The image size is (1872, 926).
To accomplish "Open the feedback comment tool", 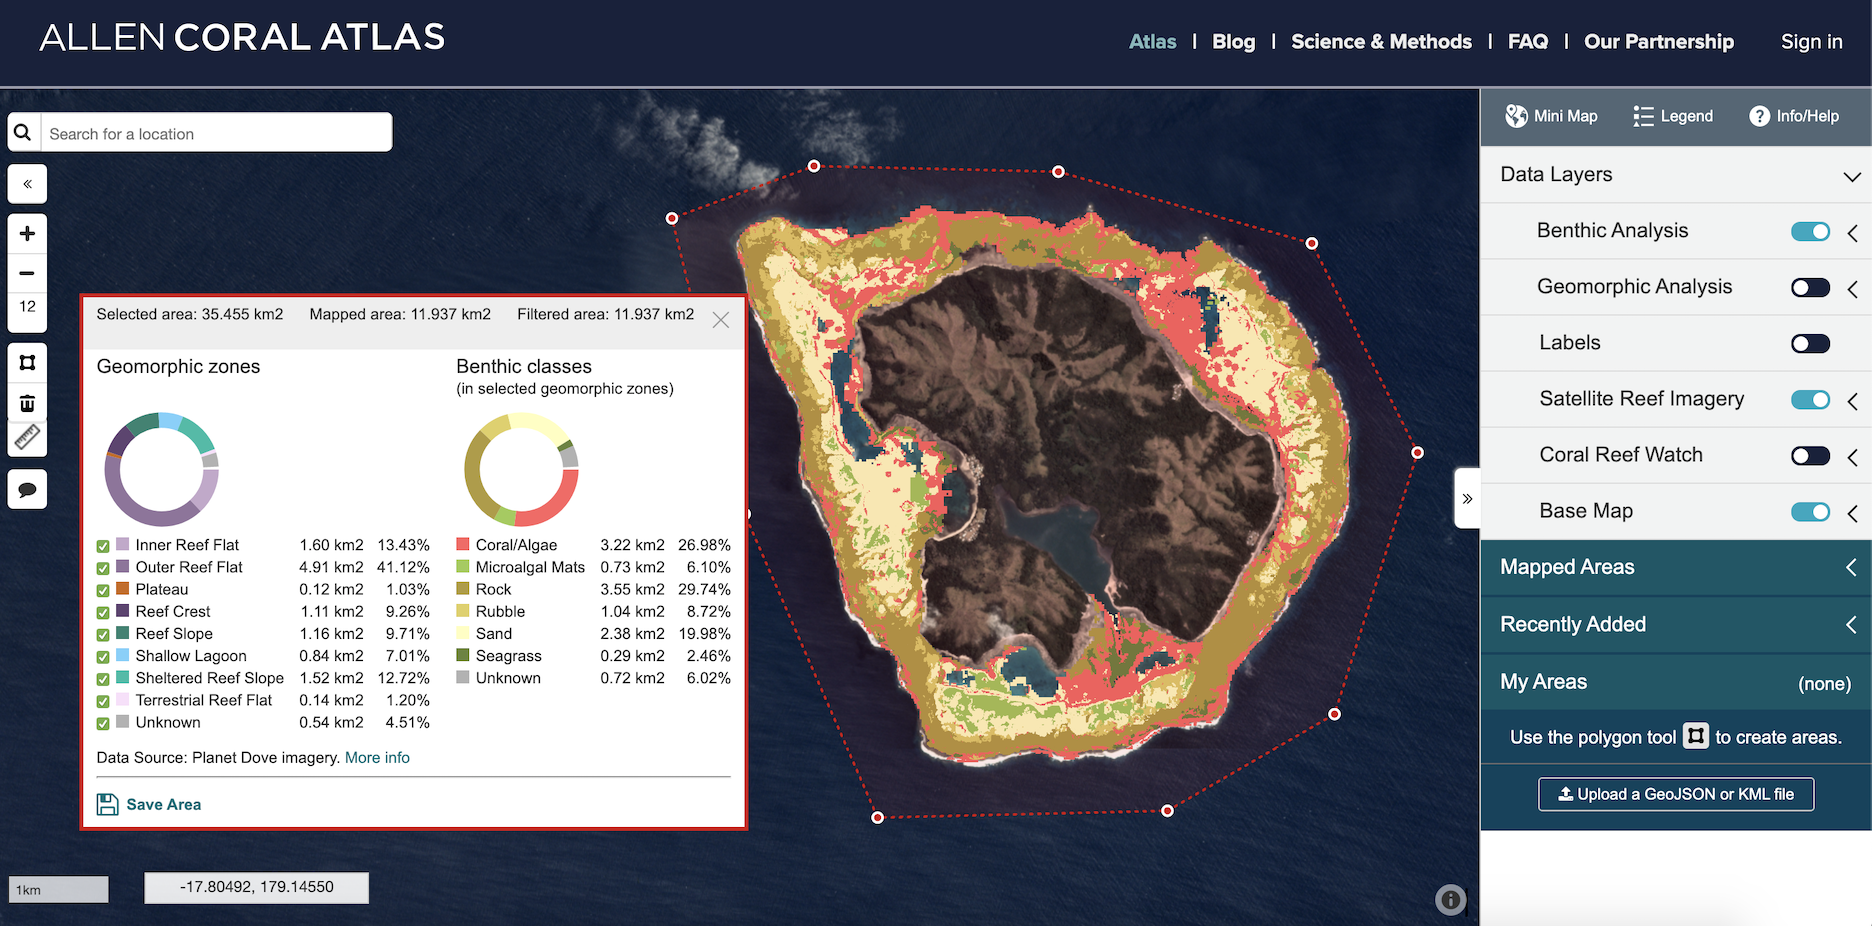I will tap(27, 489).
